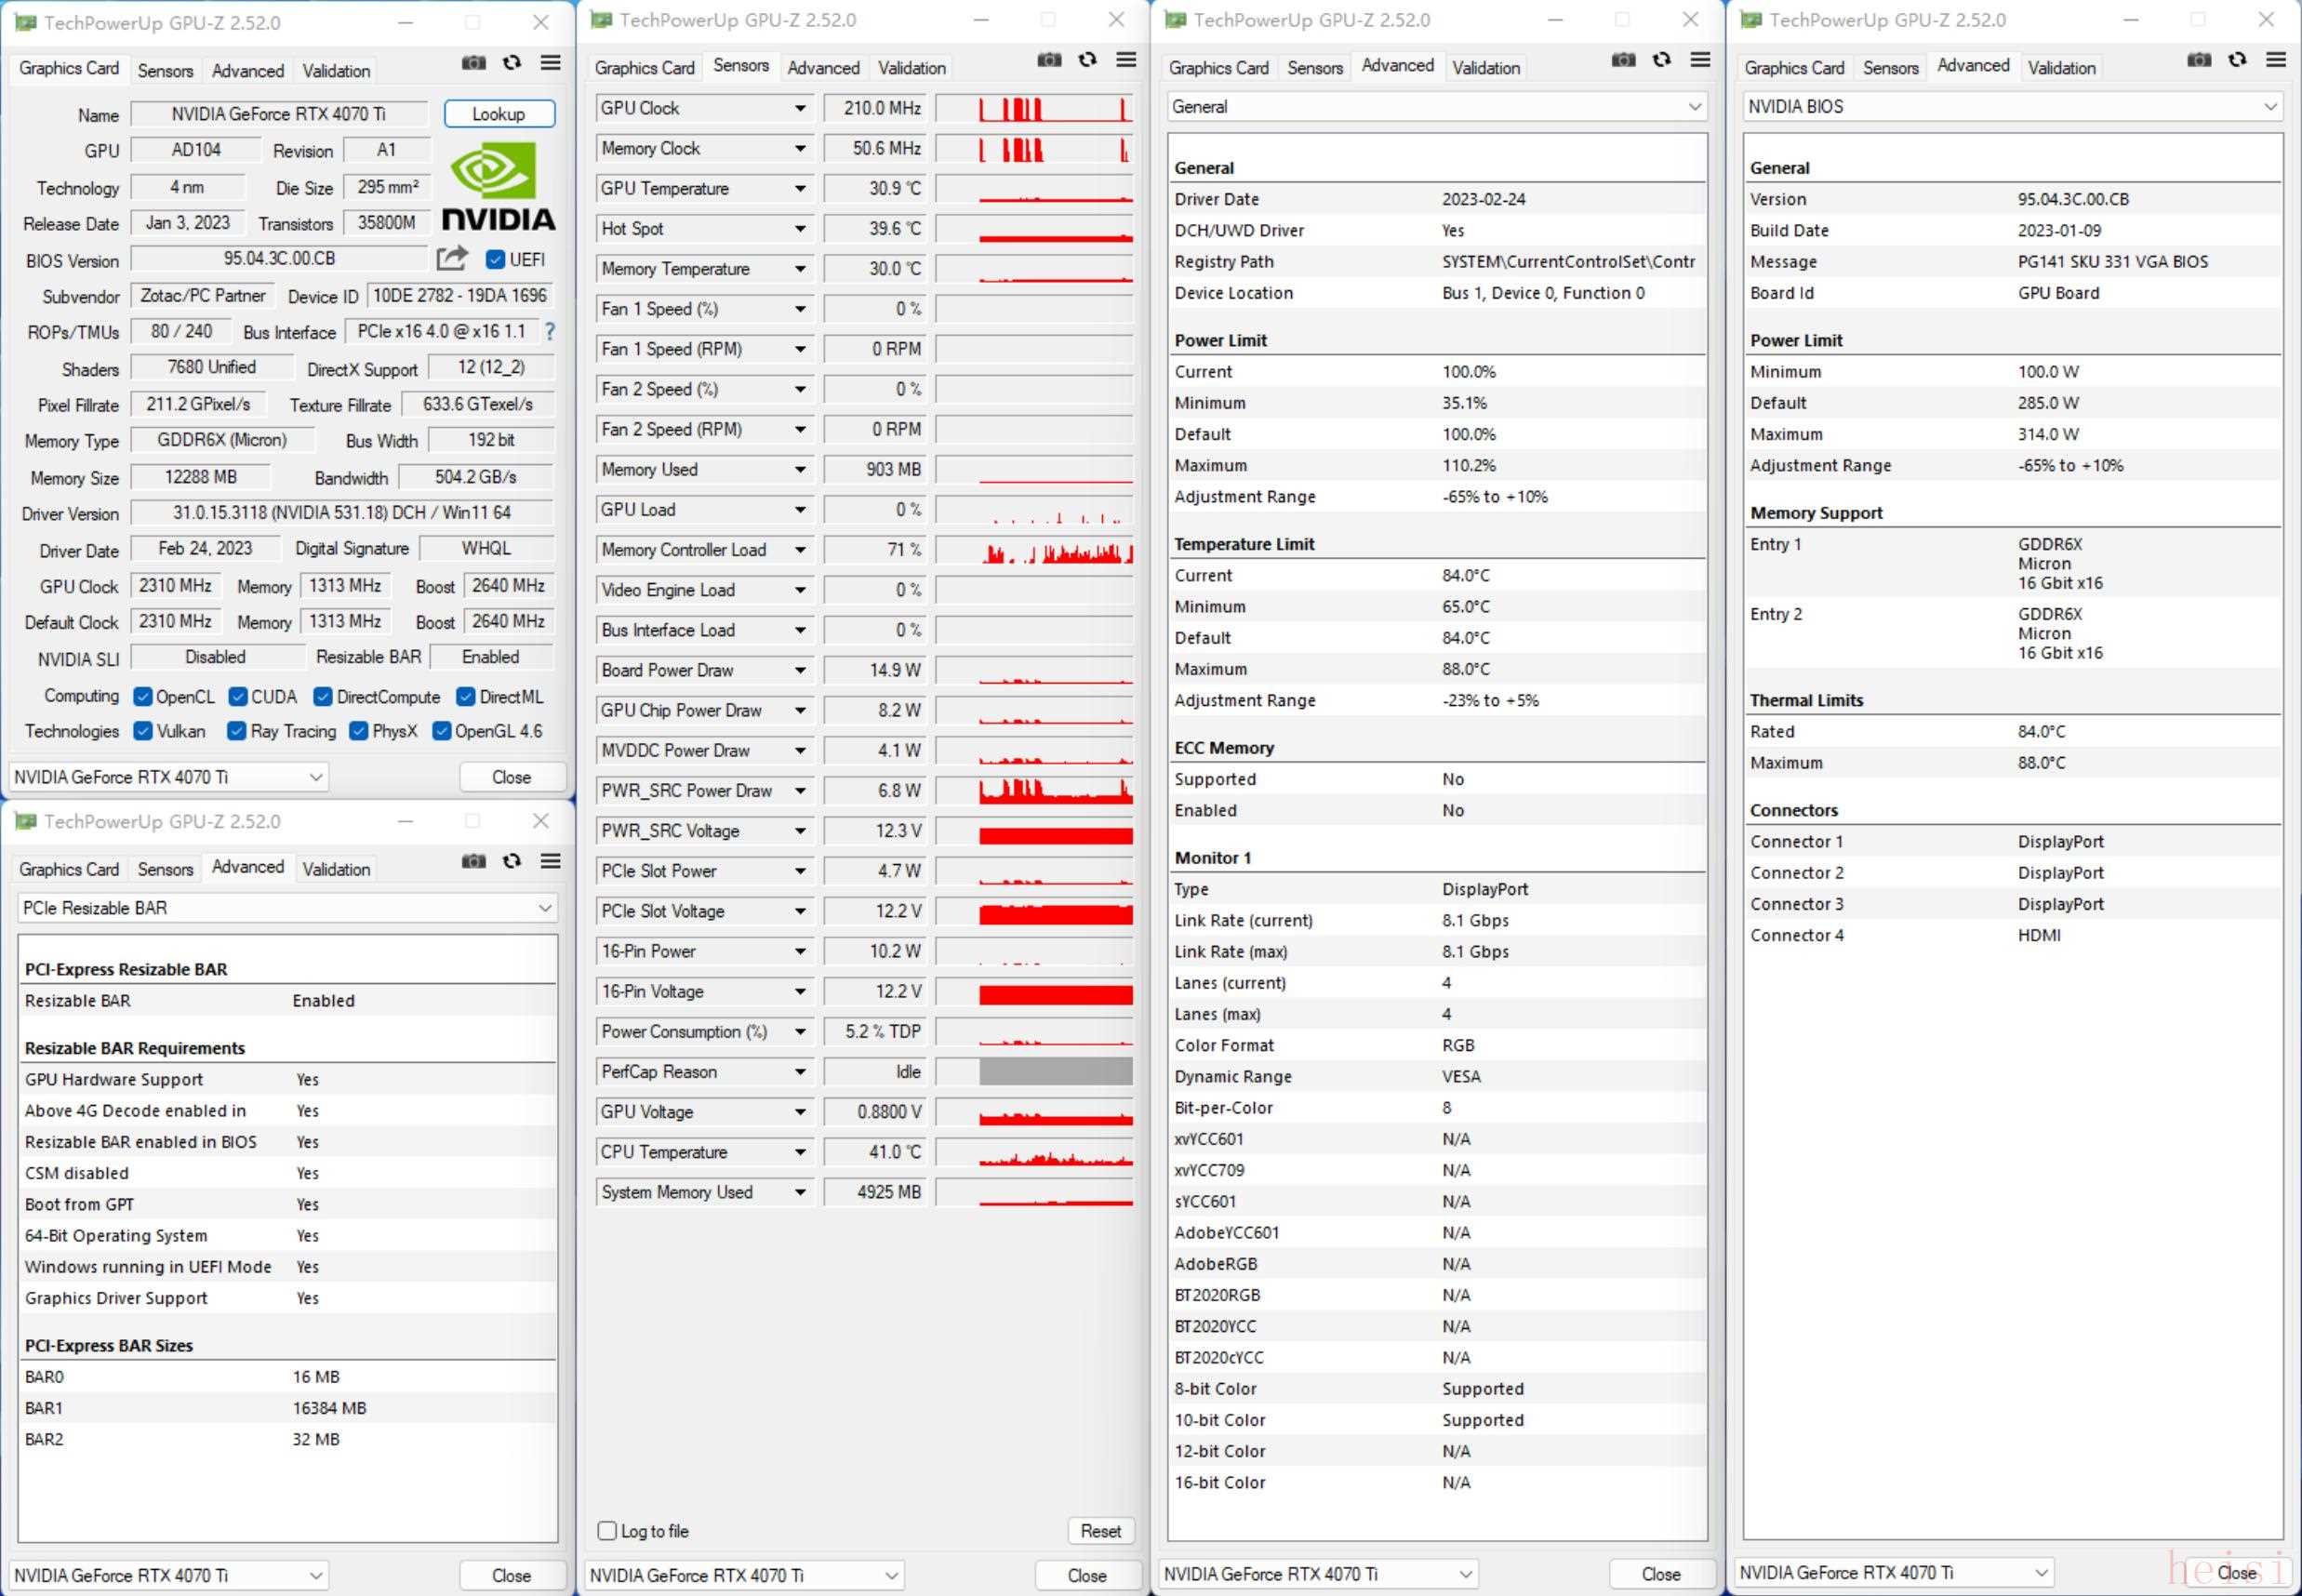Open hamburger menu in General Advanced window
This screenshot has width=2302, height=1596.
click(1700, 60)
